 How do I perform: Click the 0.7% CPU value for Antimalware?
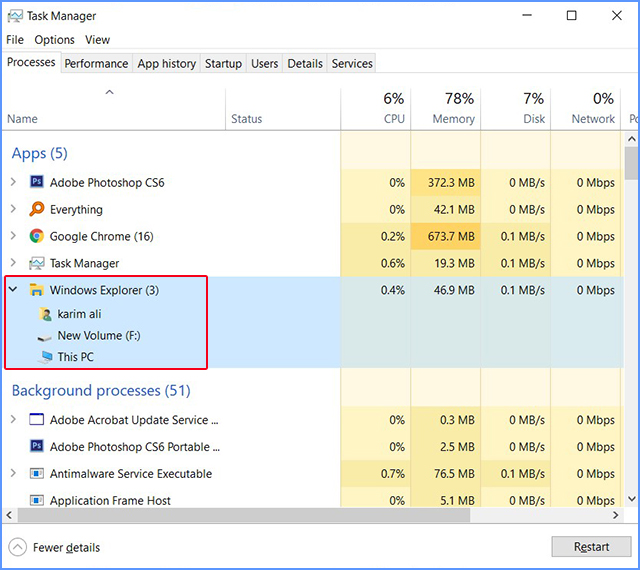(x=393, y=474)
